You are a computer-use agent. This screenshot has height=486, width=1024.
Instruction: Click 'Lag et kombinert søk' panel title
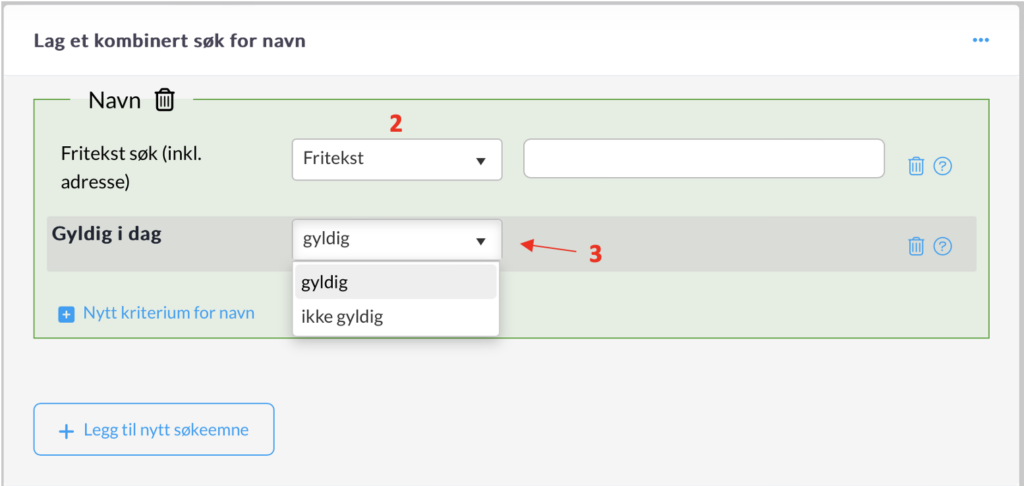pyautogui.click(x=169, y=41)
